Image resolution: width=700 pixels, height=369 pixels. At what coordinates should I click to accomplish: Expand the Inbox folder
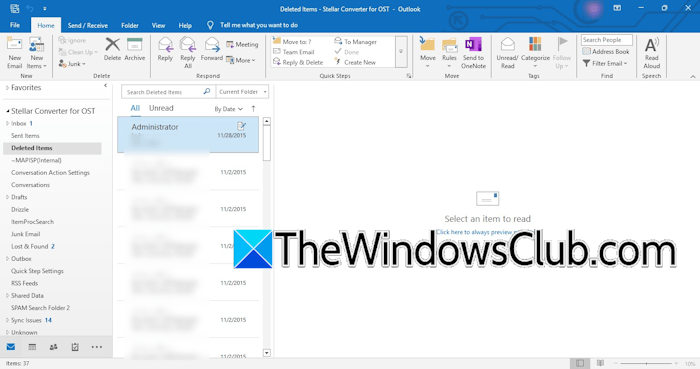point(7,123)
